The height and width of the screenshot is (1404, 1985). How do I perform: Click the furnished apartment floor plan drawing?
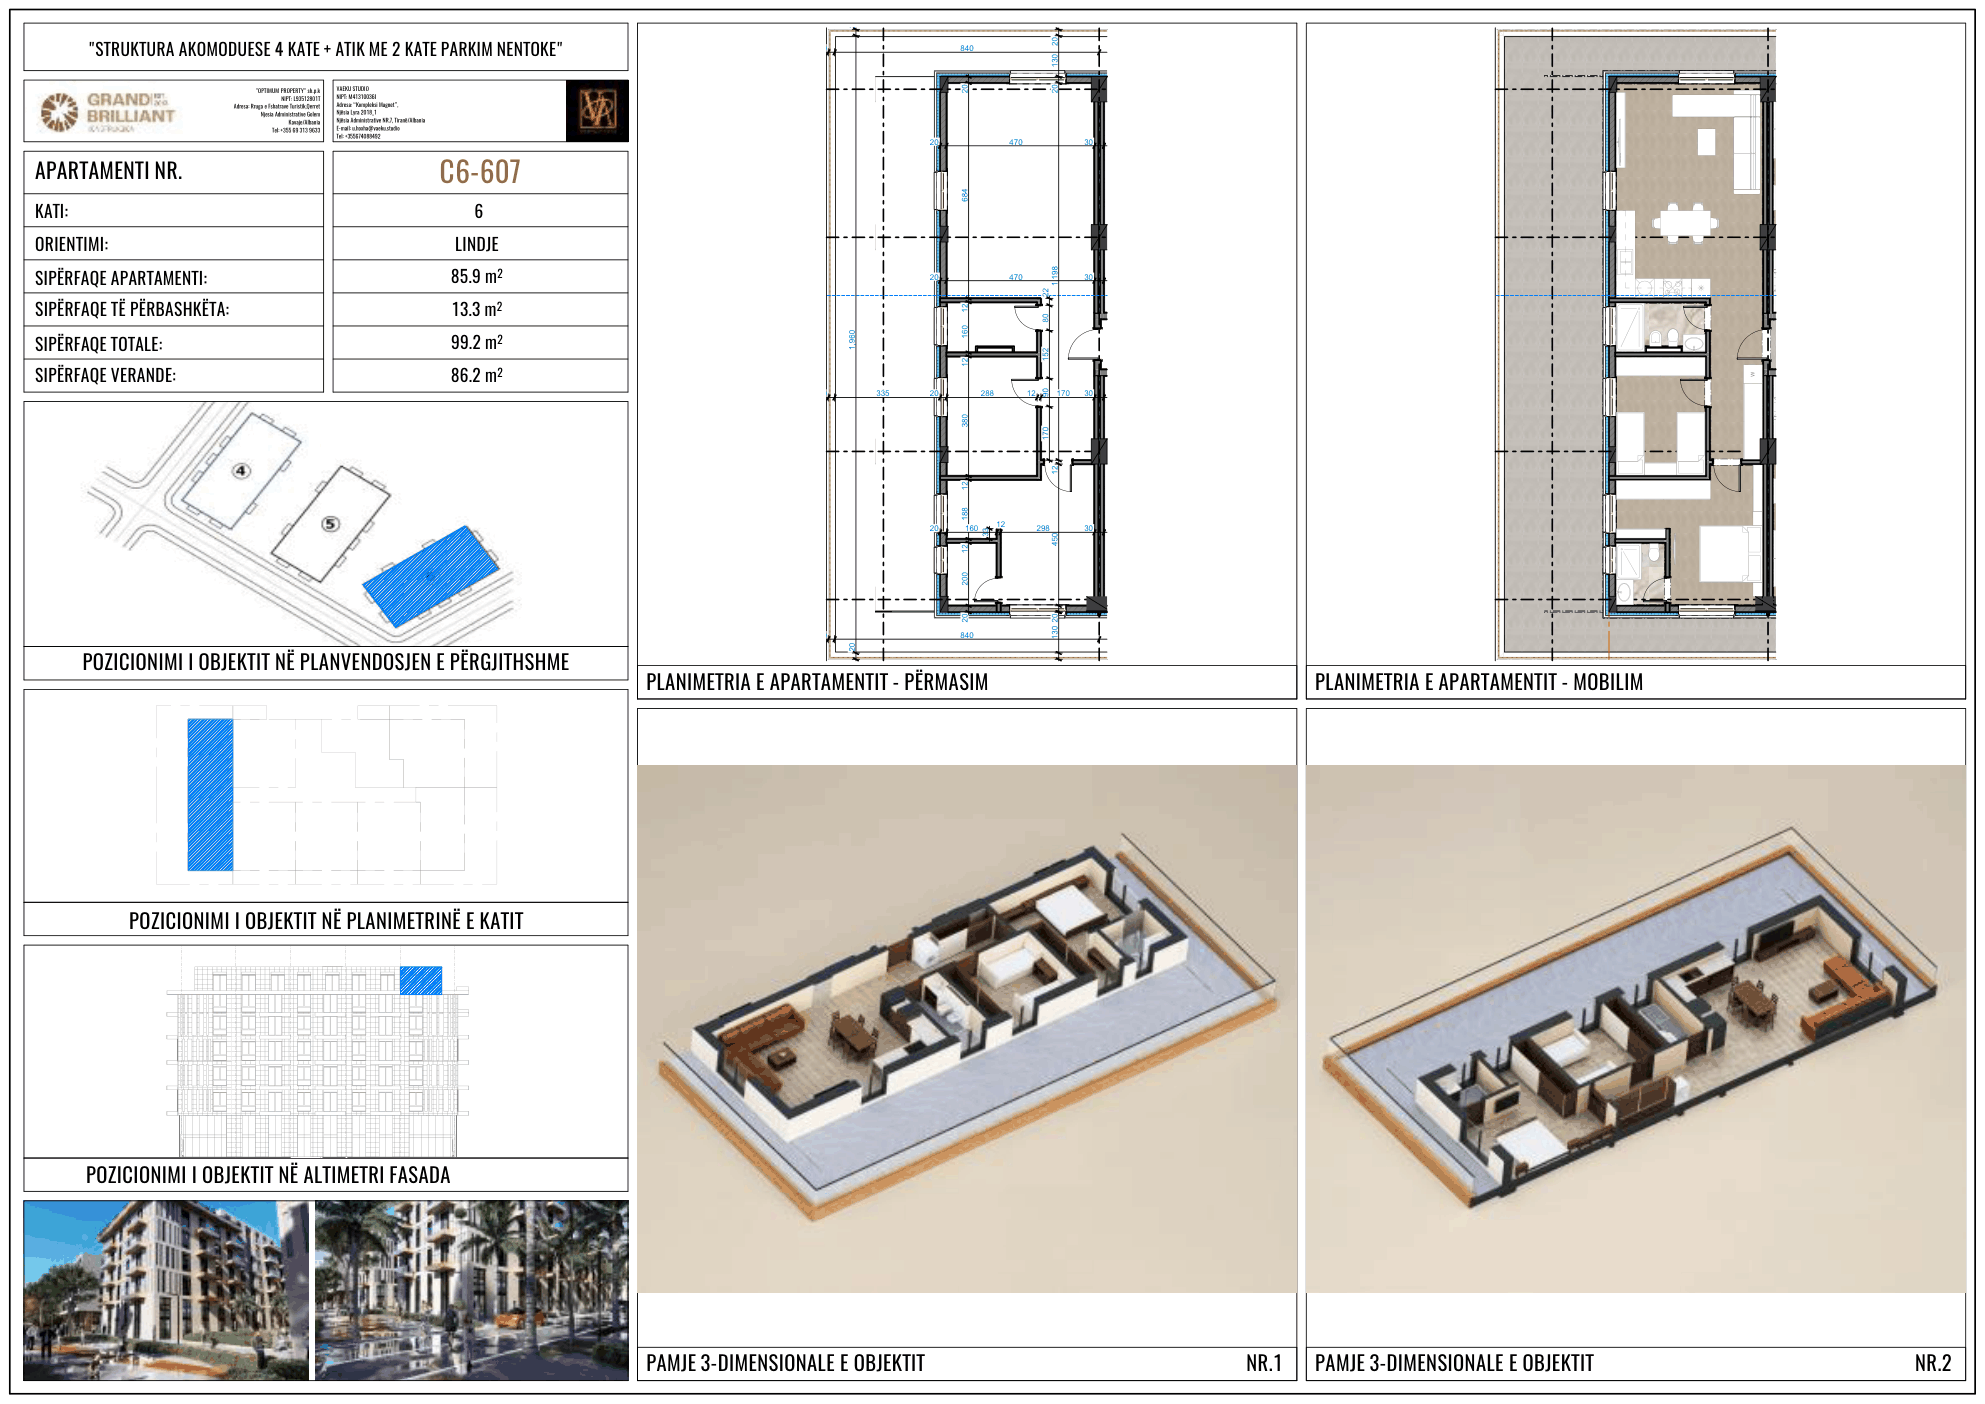point(1636,344)
